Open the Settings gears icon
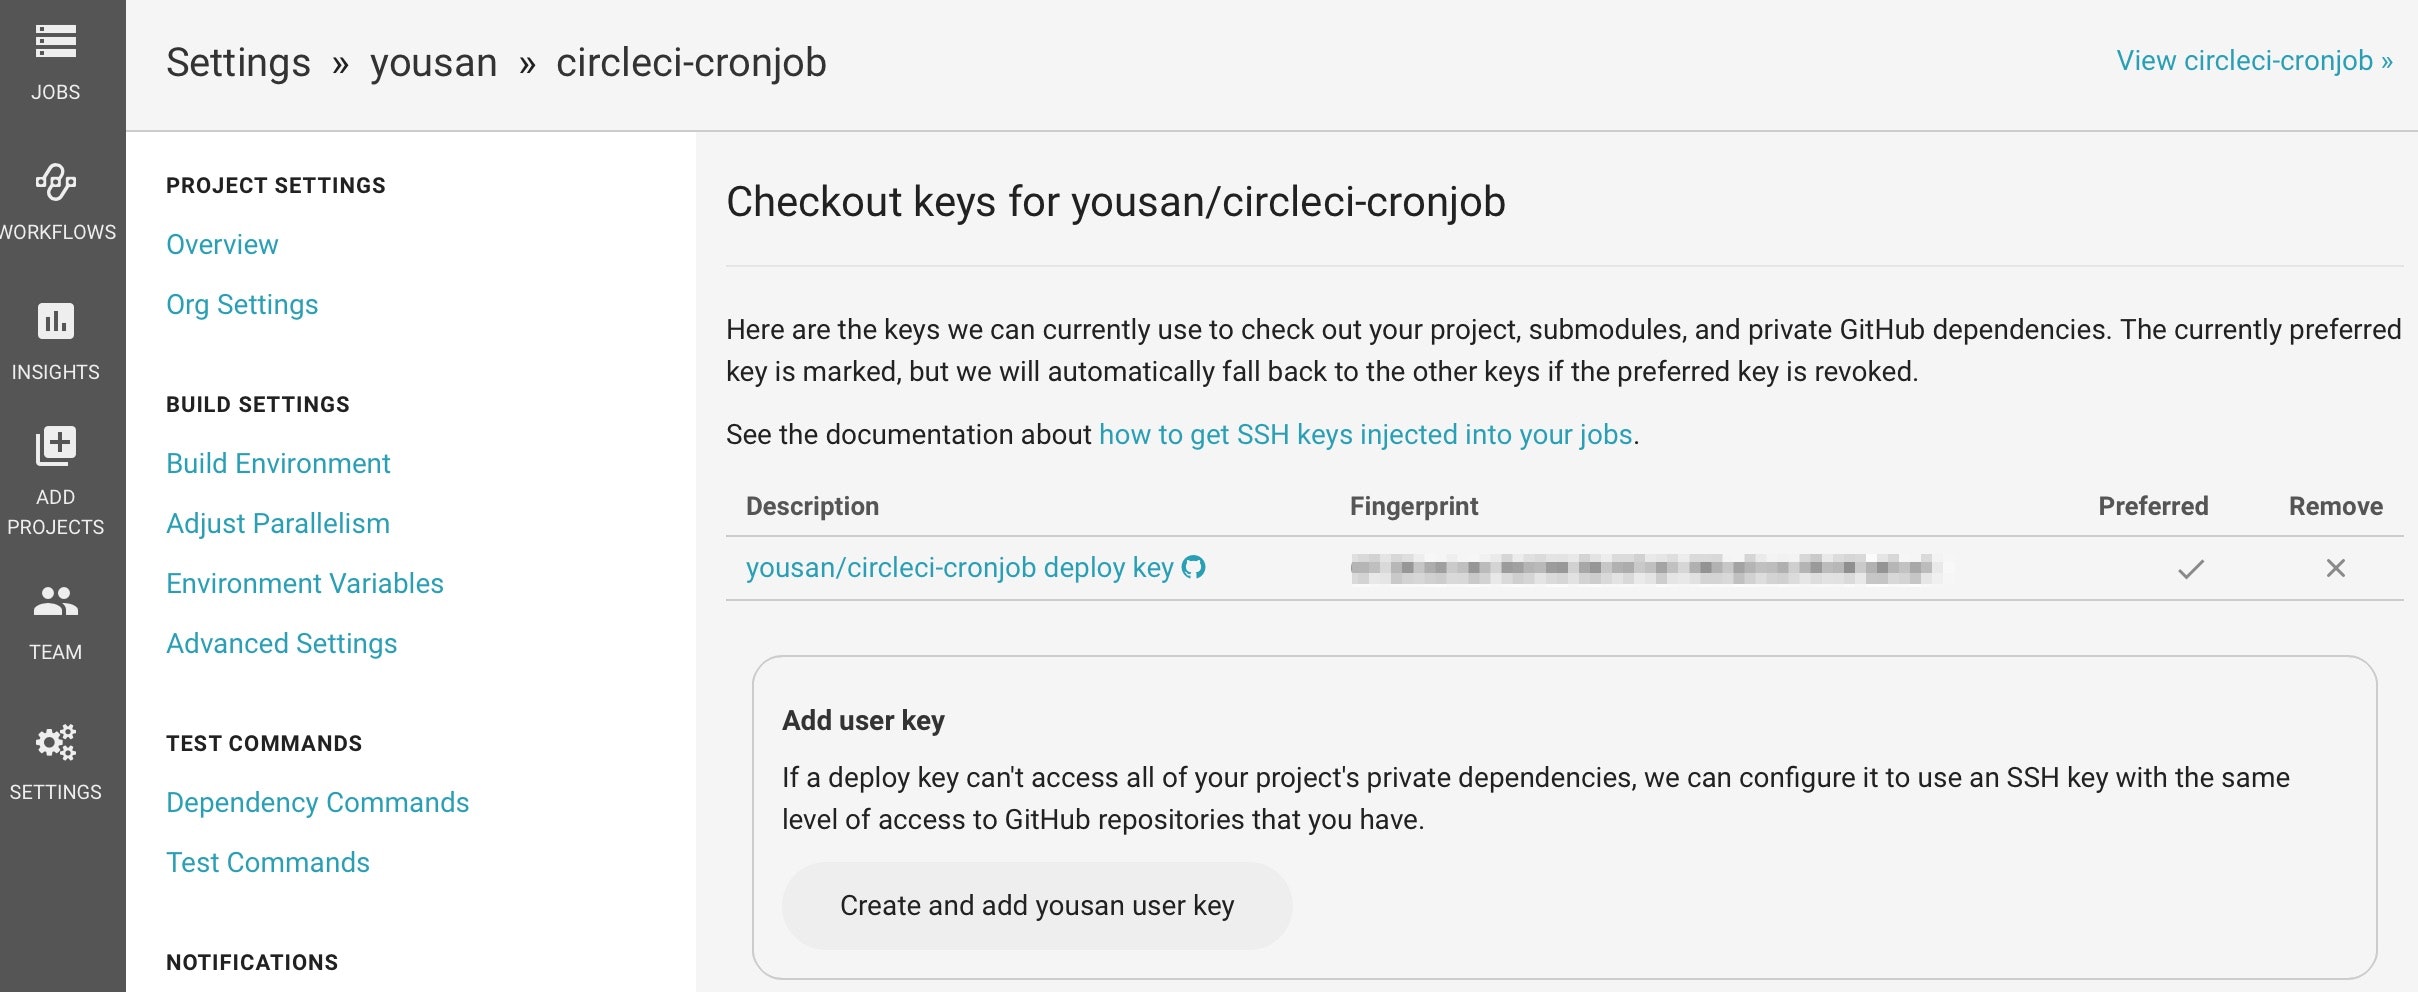This screenshot has height=992, width=2418. [x=56, y=742]
